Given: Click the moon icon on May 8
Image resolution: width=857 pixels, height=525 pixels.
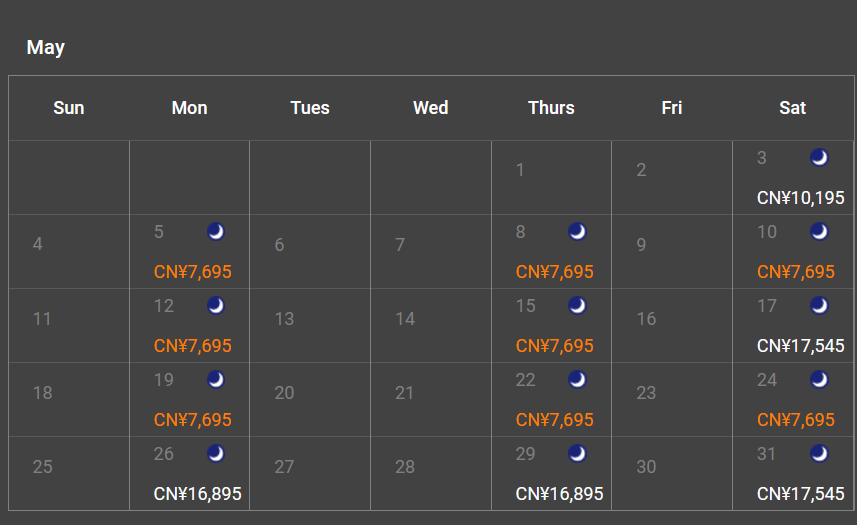Looking at the screenshot, I should tap(577, 232).
